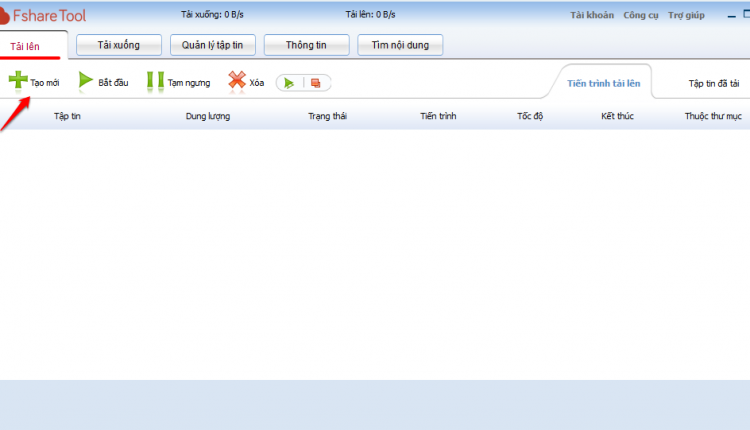750x430 pixels.
Task: Sort by the Thuộc thư mục column header
Action: (713, 116)
